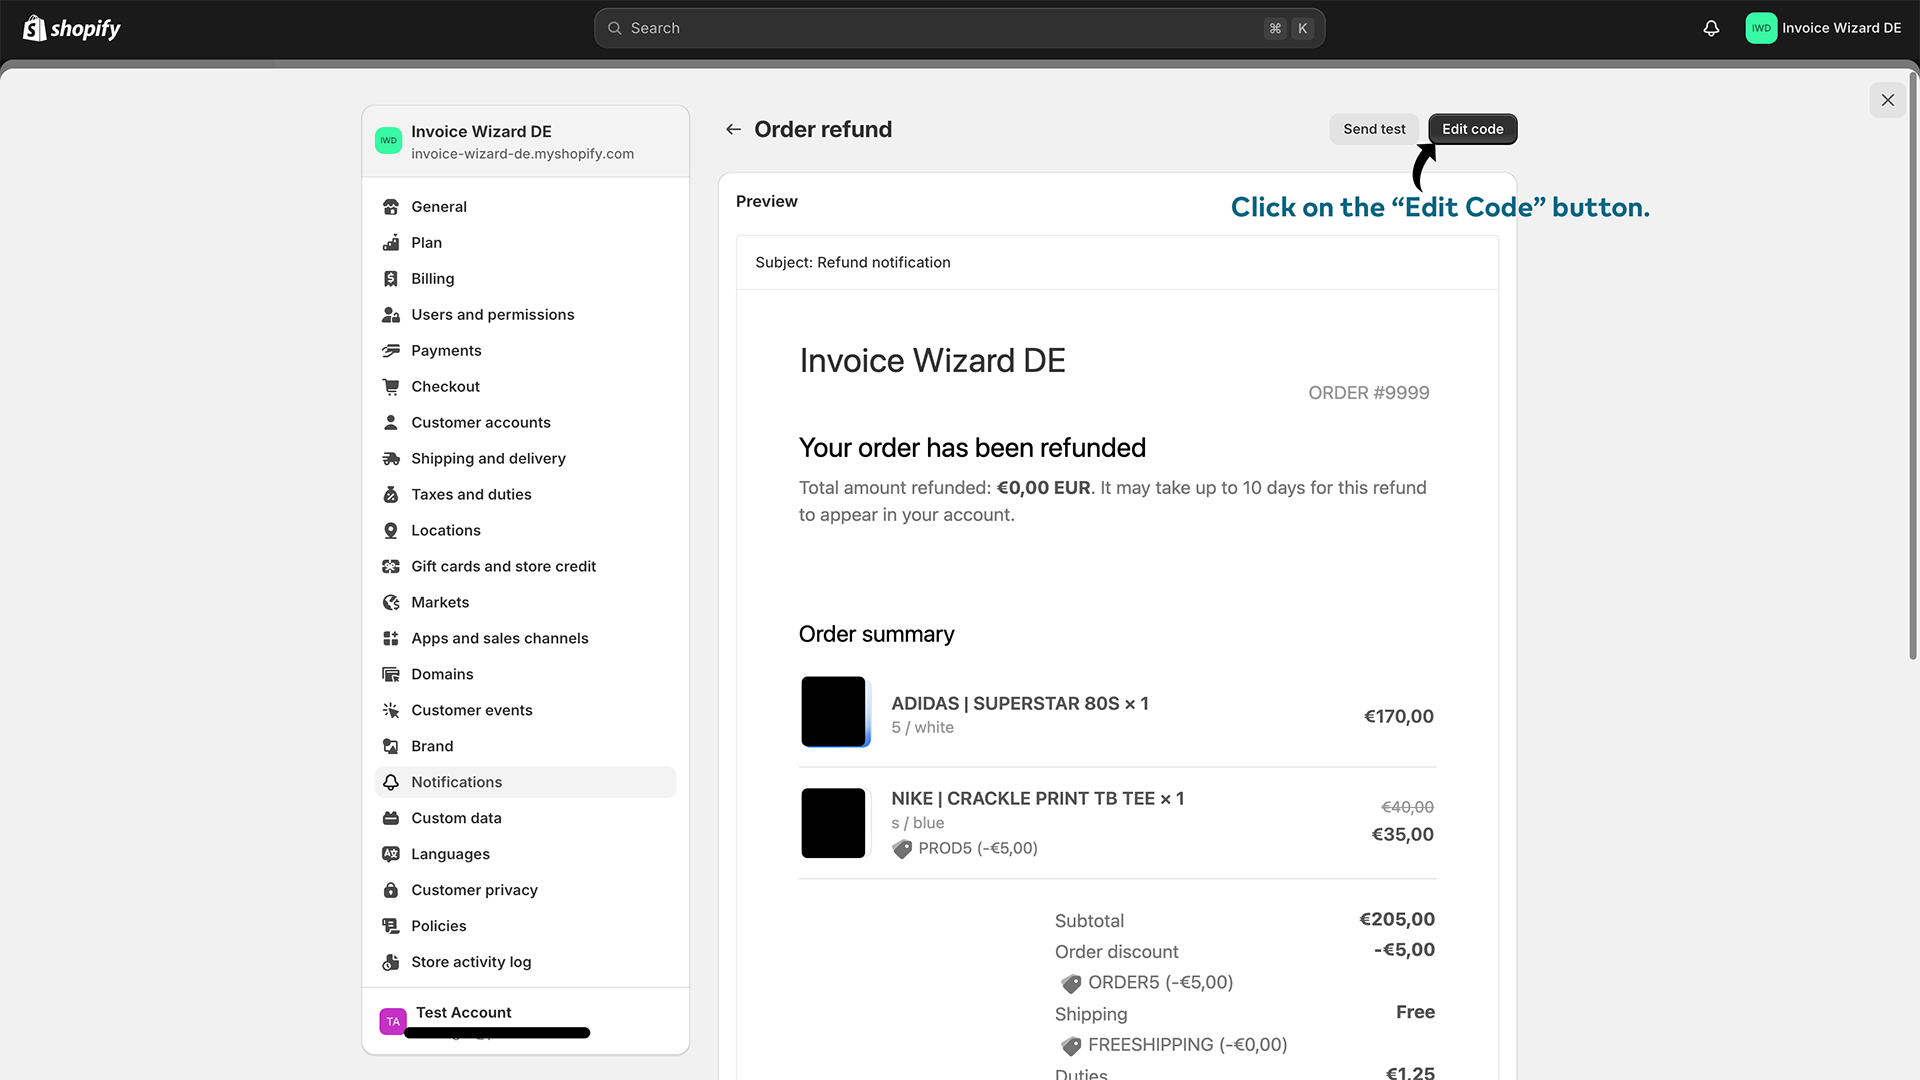Open Store activity log

tap(525, 963)
